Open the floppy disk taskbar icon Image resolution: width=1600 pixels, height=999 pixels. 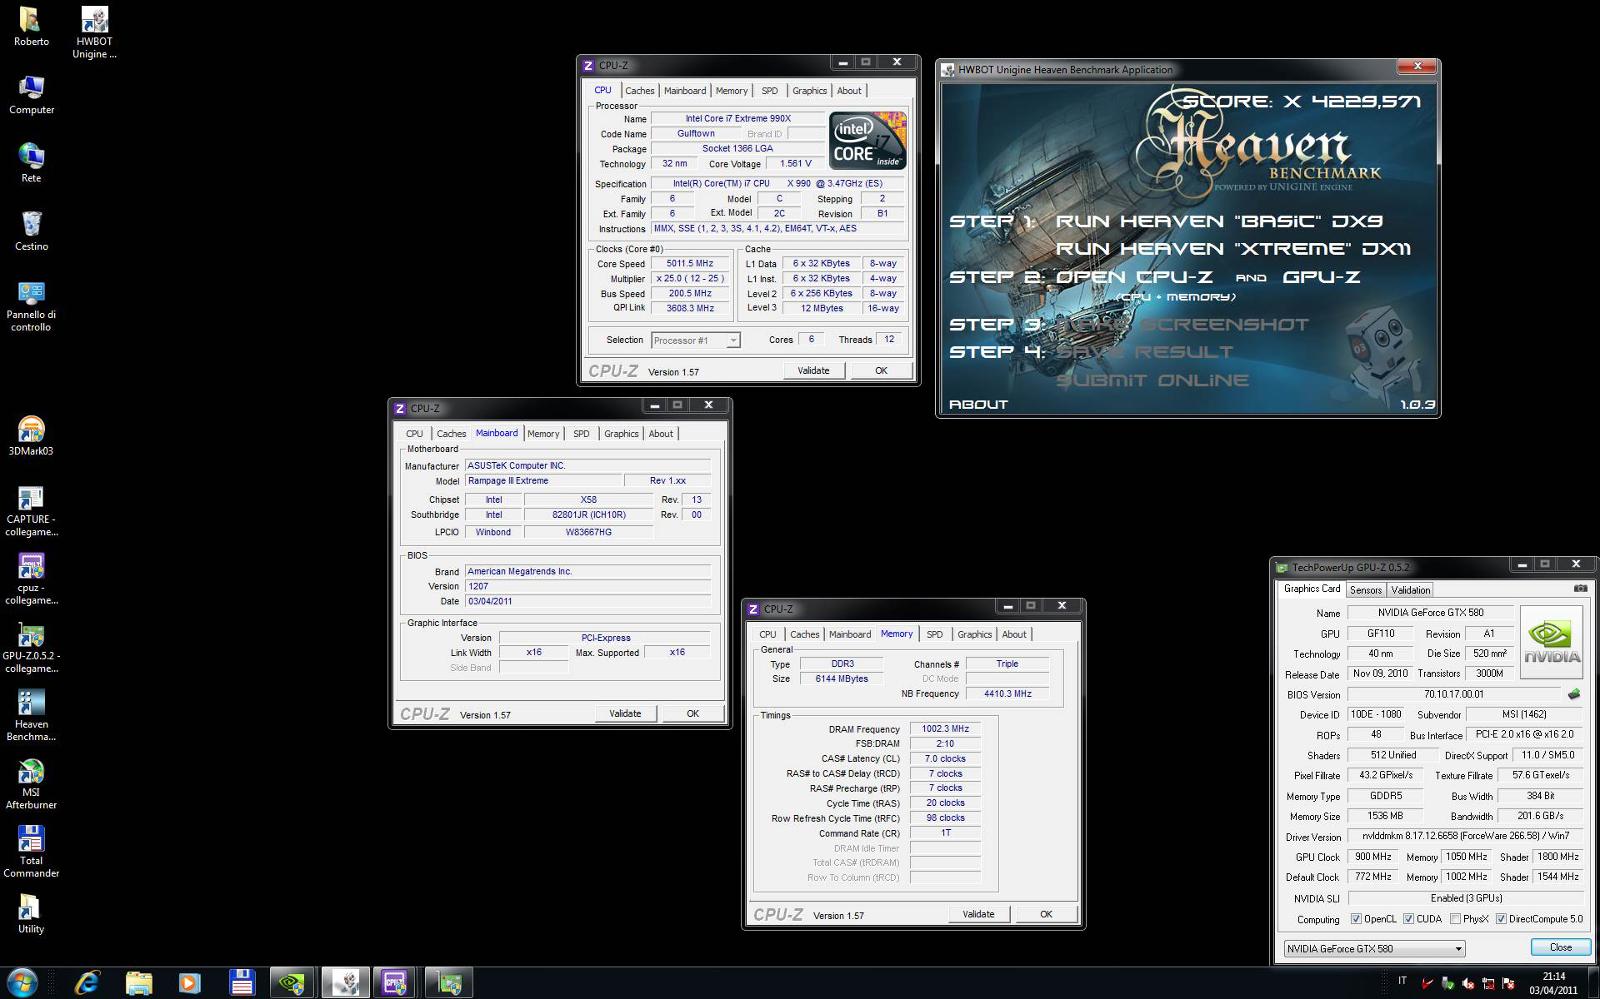(x=241, y=982)
